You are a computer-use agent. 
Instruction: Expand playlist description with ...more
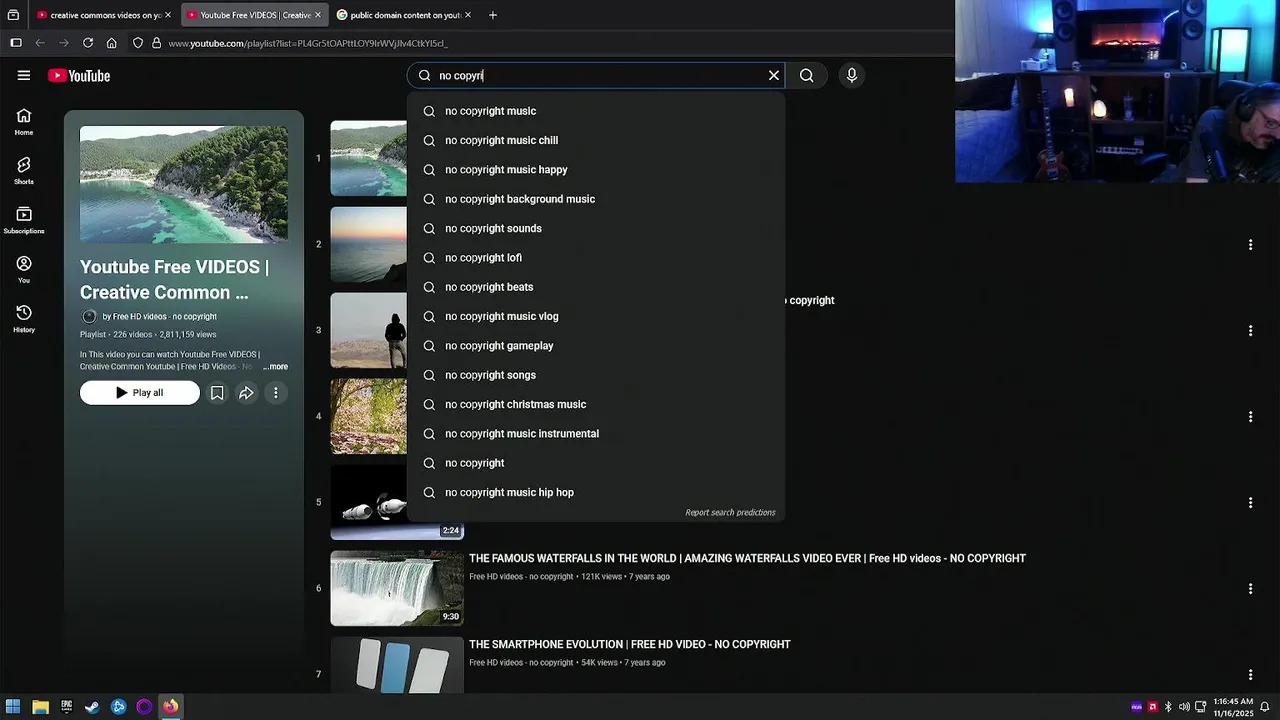(275, 367)
